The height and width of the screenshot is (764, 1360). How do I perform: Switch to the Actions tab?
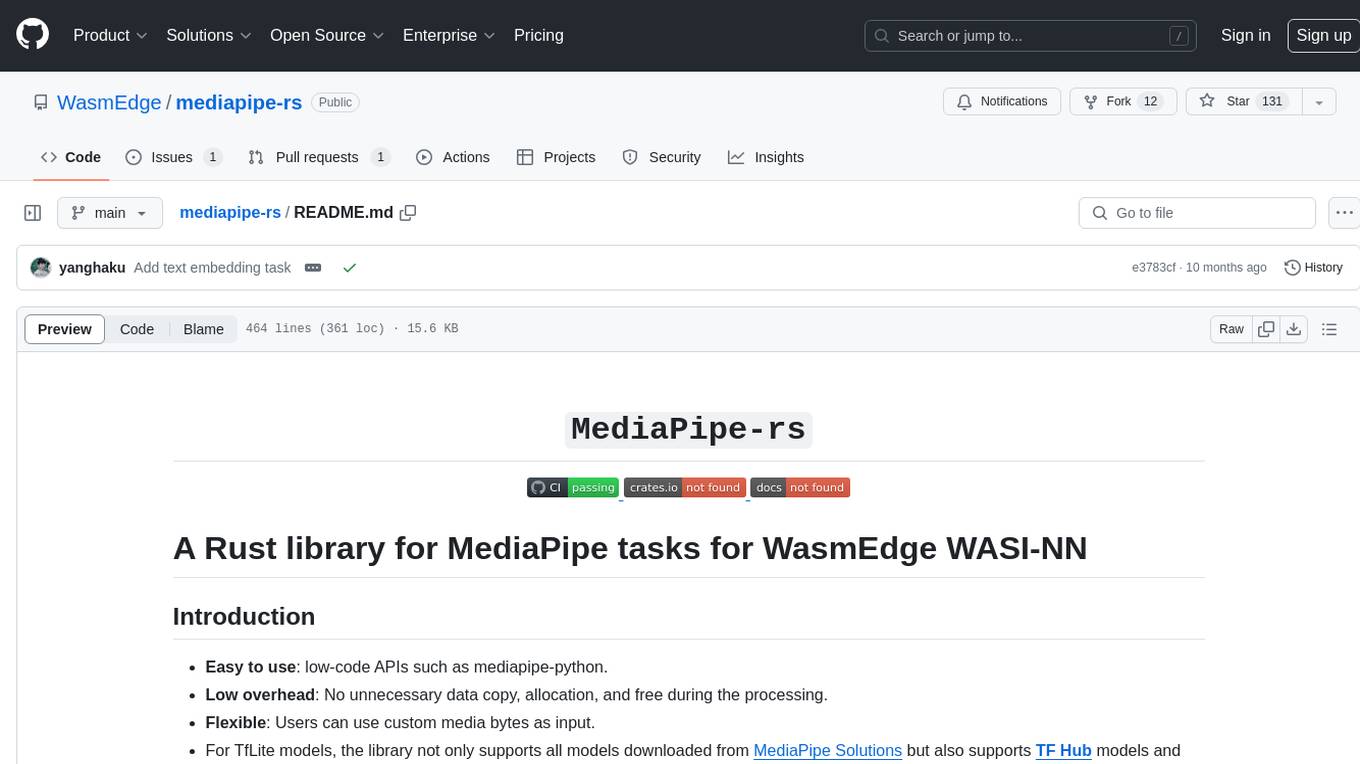[452, 157]
